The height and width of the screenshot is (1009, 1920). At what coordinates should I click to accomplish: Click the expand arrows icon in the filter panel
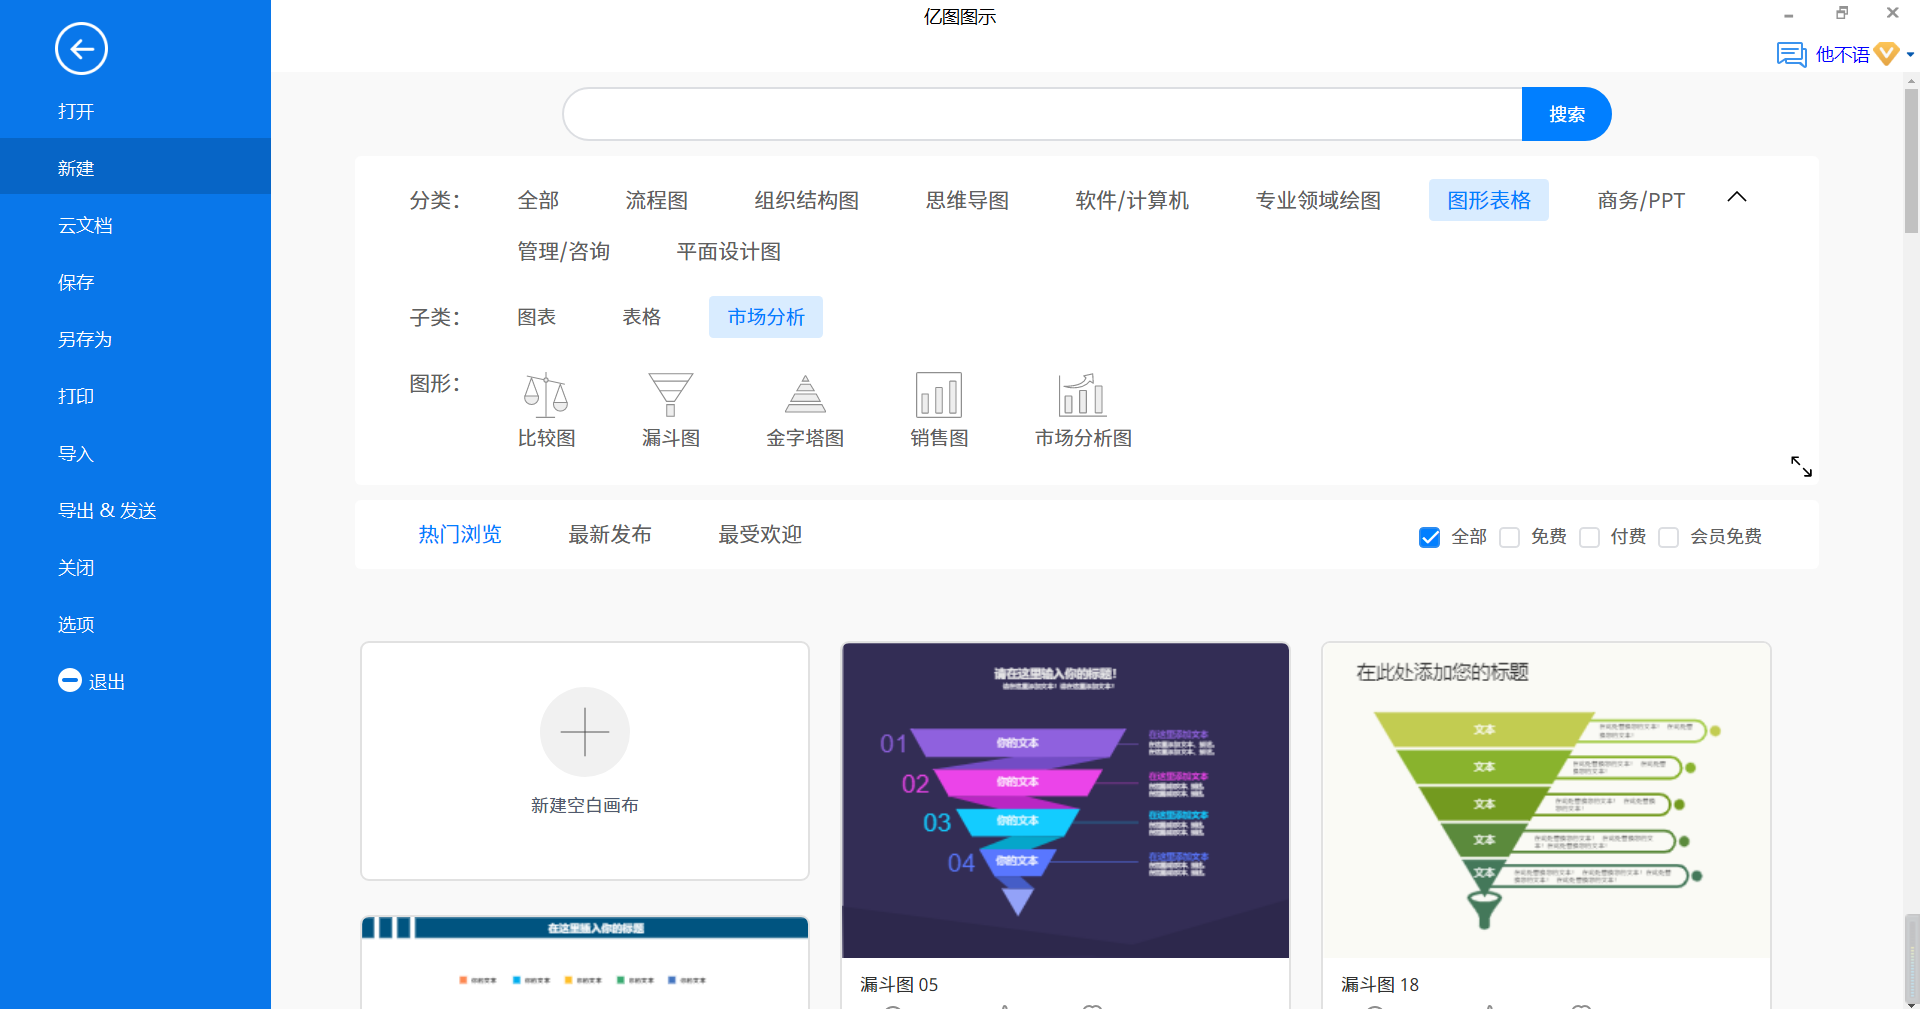point(1801,466)
